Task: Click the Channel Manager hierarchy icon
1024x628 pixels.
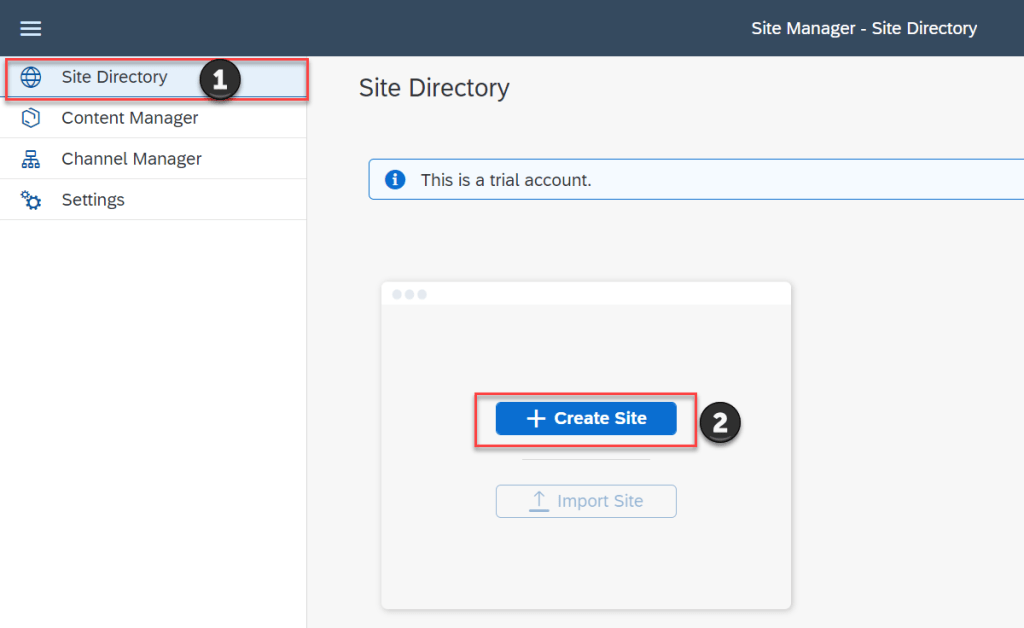Action: point(31,159)
